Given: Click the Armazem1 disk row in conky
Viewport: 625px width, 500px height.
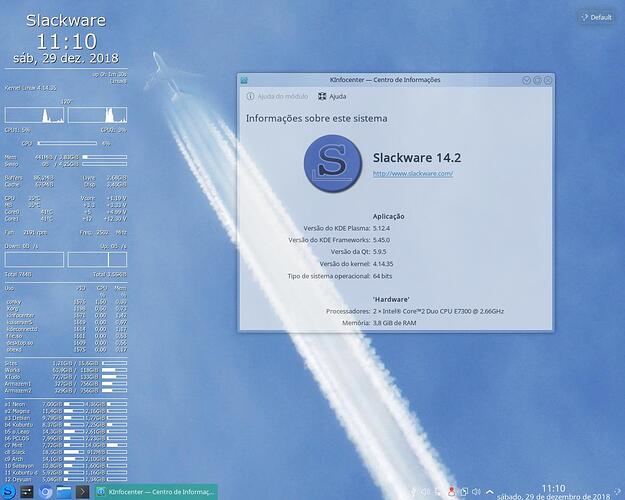Looking at the screenshot, I should click(x=66, y=384).
